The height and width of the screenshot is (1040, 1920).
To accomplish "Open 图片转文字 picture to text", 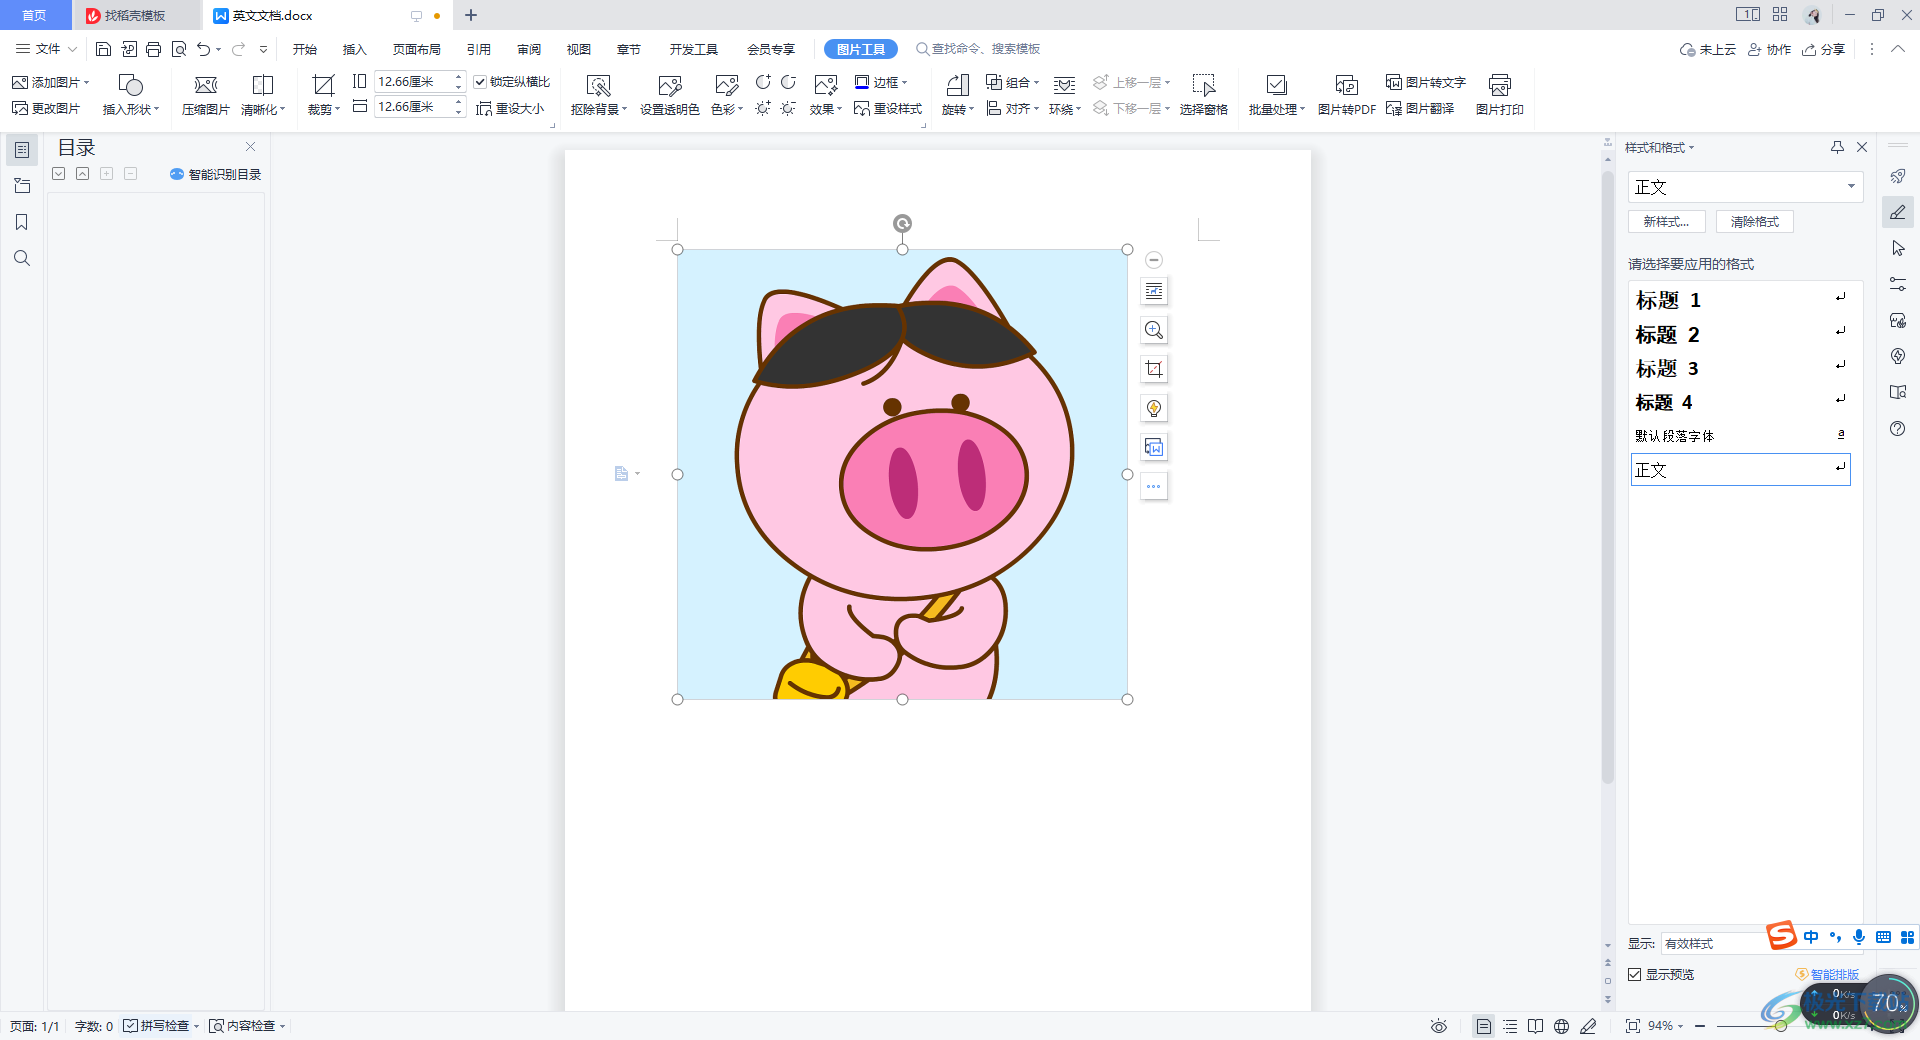I will coord(1426,82).
